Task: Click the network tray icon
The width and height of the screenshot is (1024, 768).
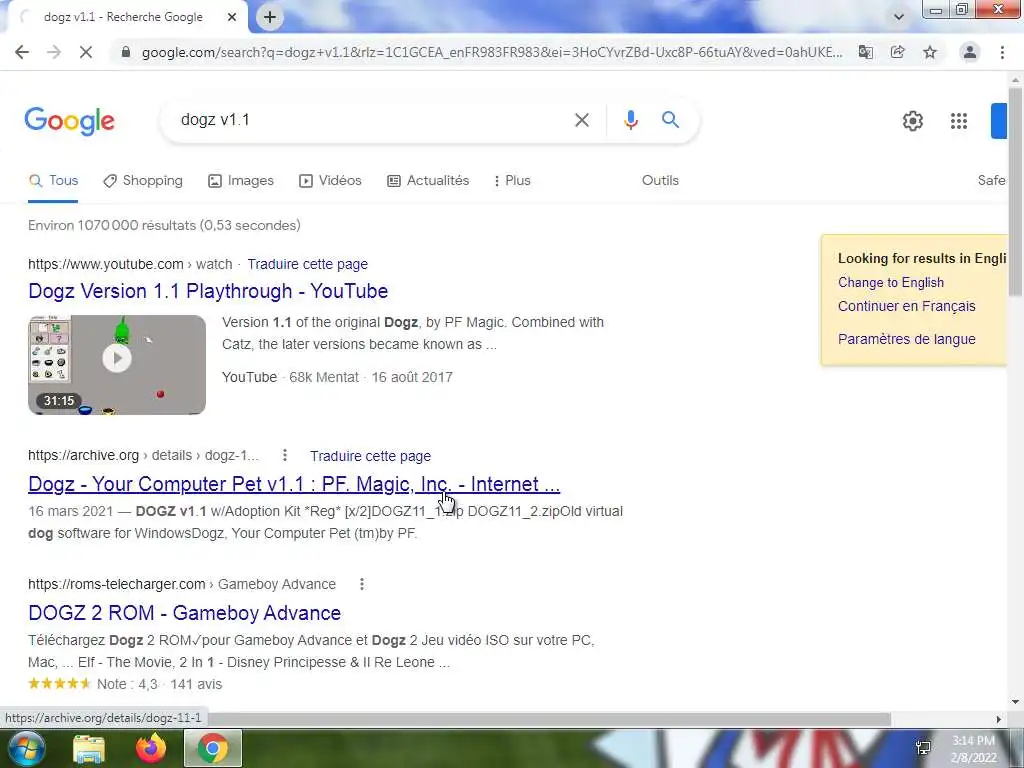Action: (x=923, y=748)
